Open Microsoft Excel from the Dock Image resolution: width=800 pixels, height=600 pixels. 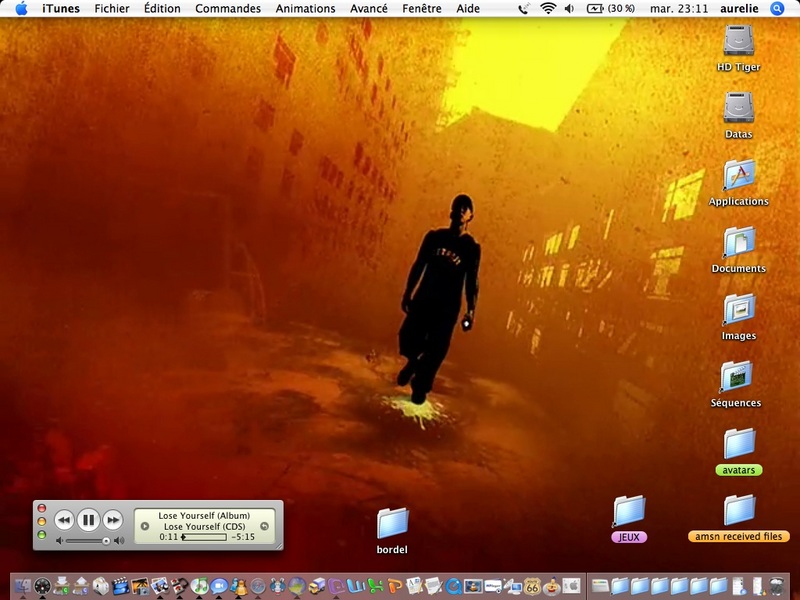pos(376,586)
